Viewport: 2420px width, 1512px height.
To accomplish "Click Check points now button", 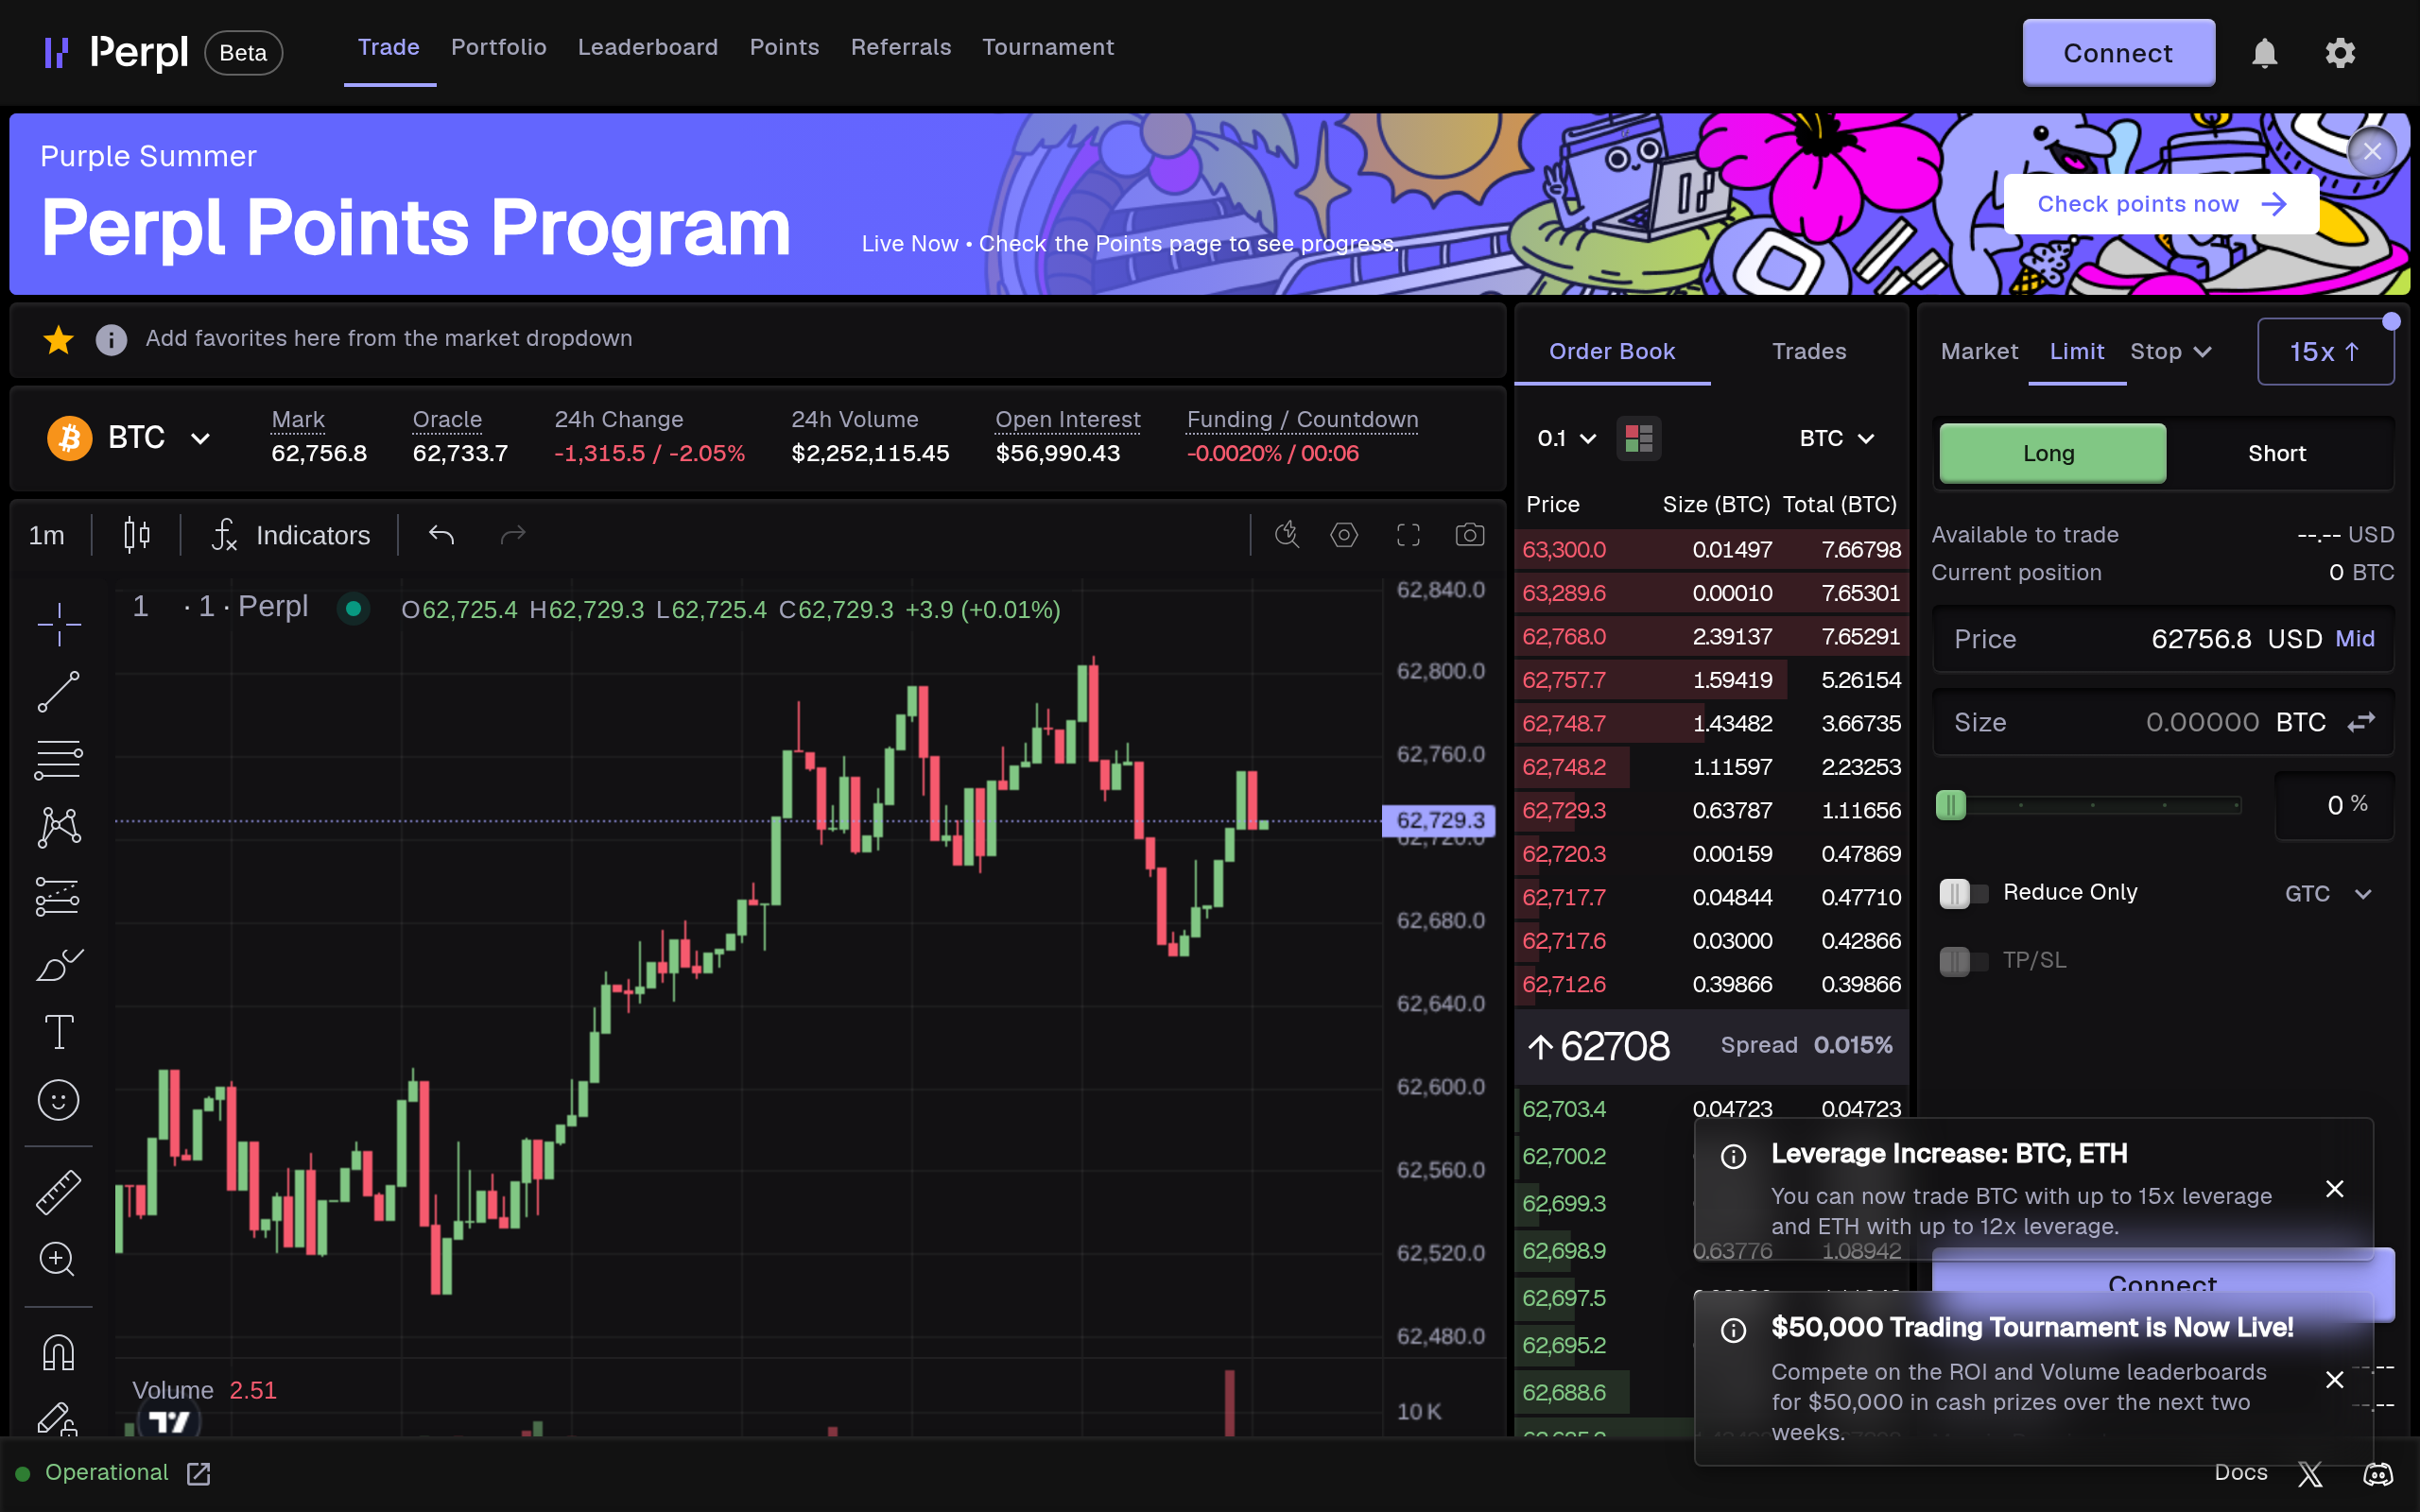I will [2161, 204].
